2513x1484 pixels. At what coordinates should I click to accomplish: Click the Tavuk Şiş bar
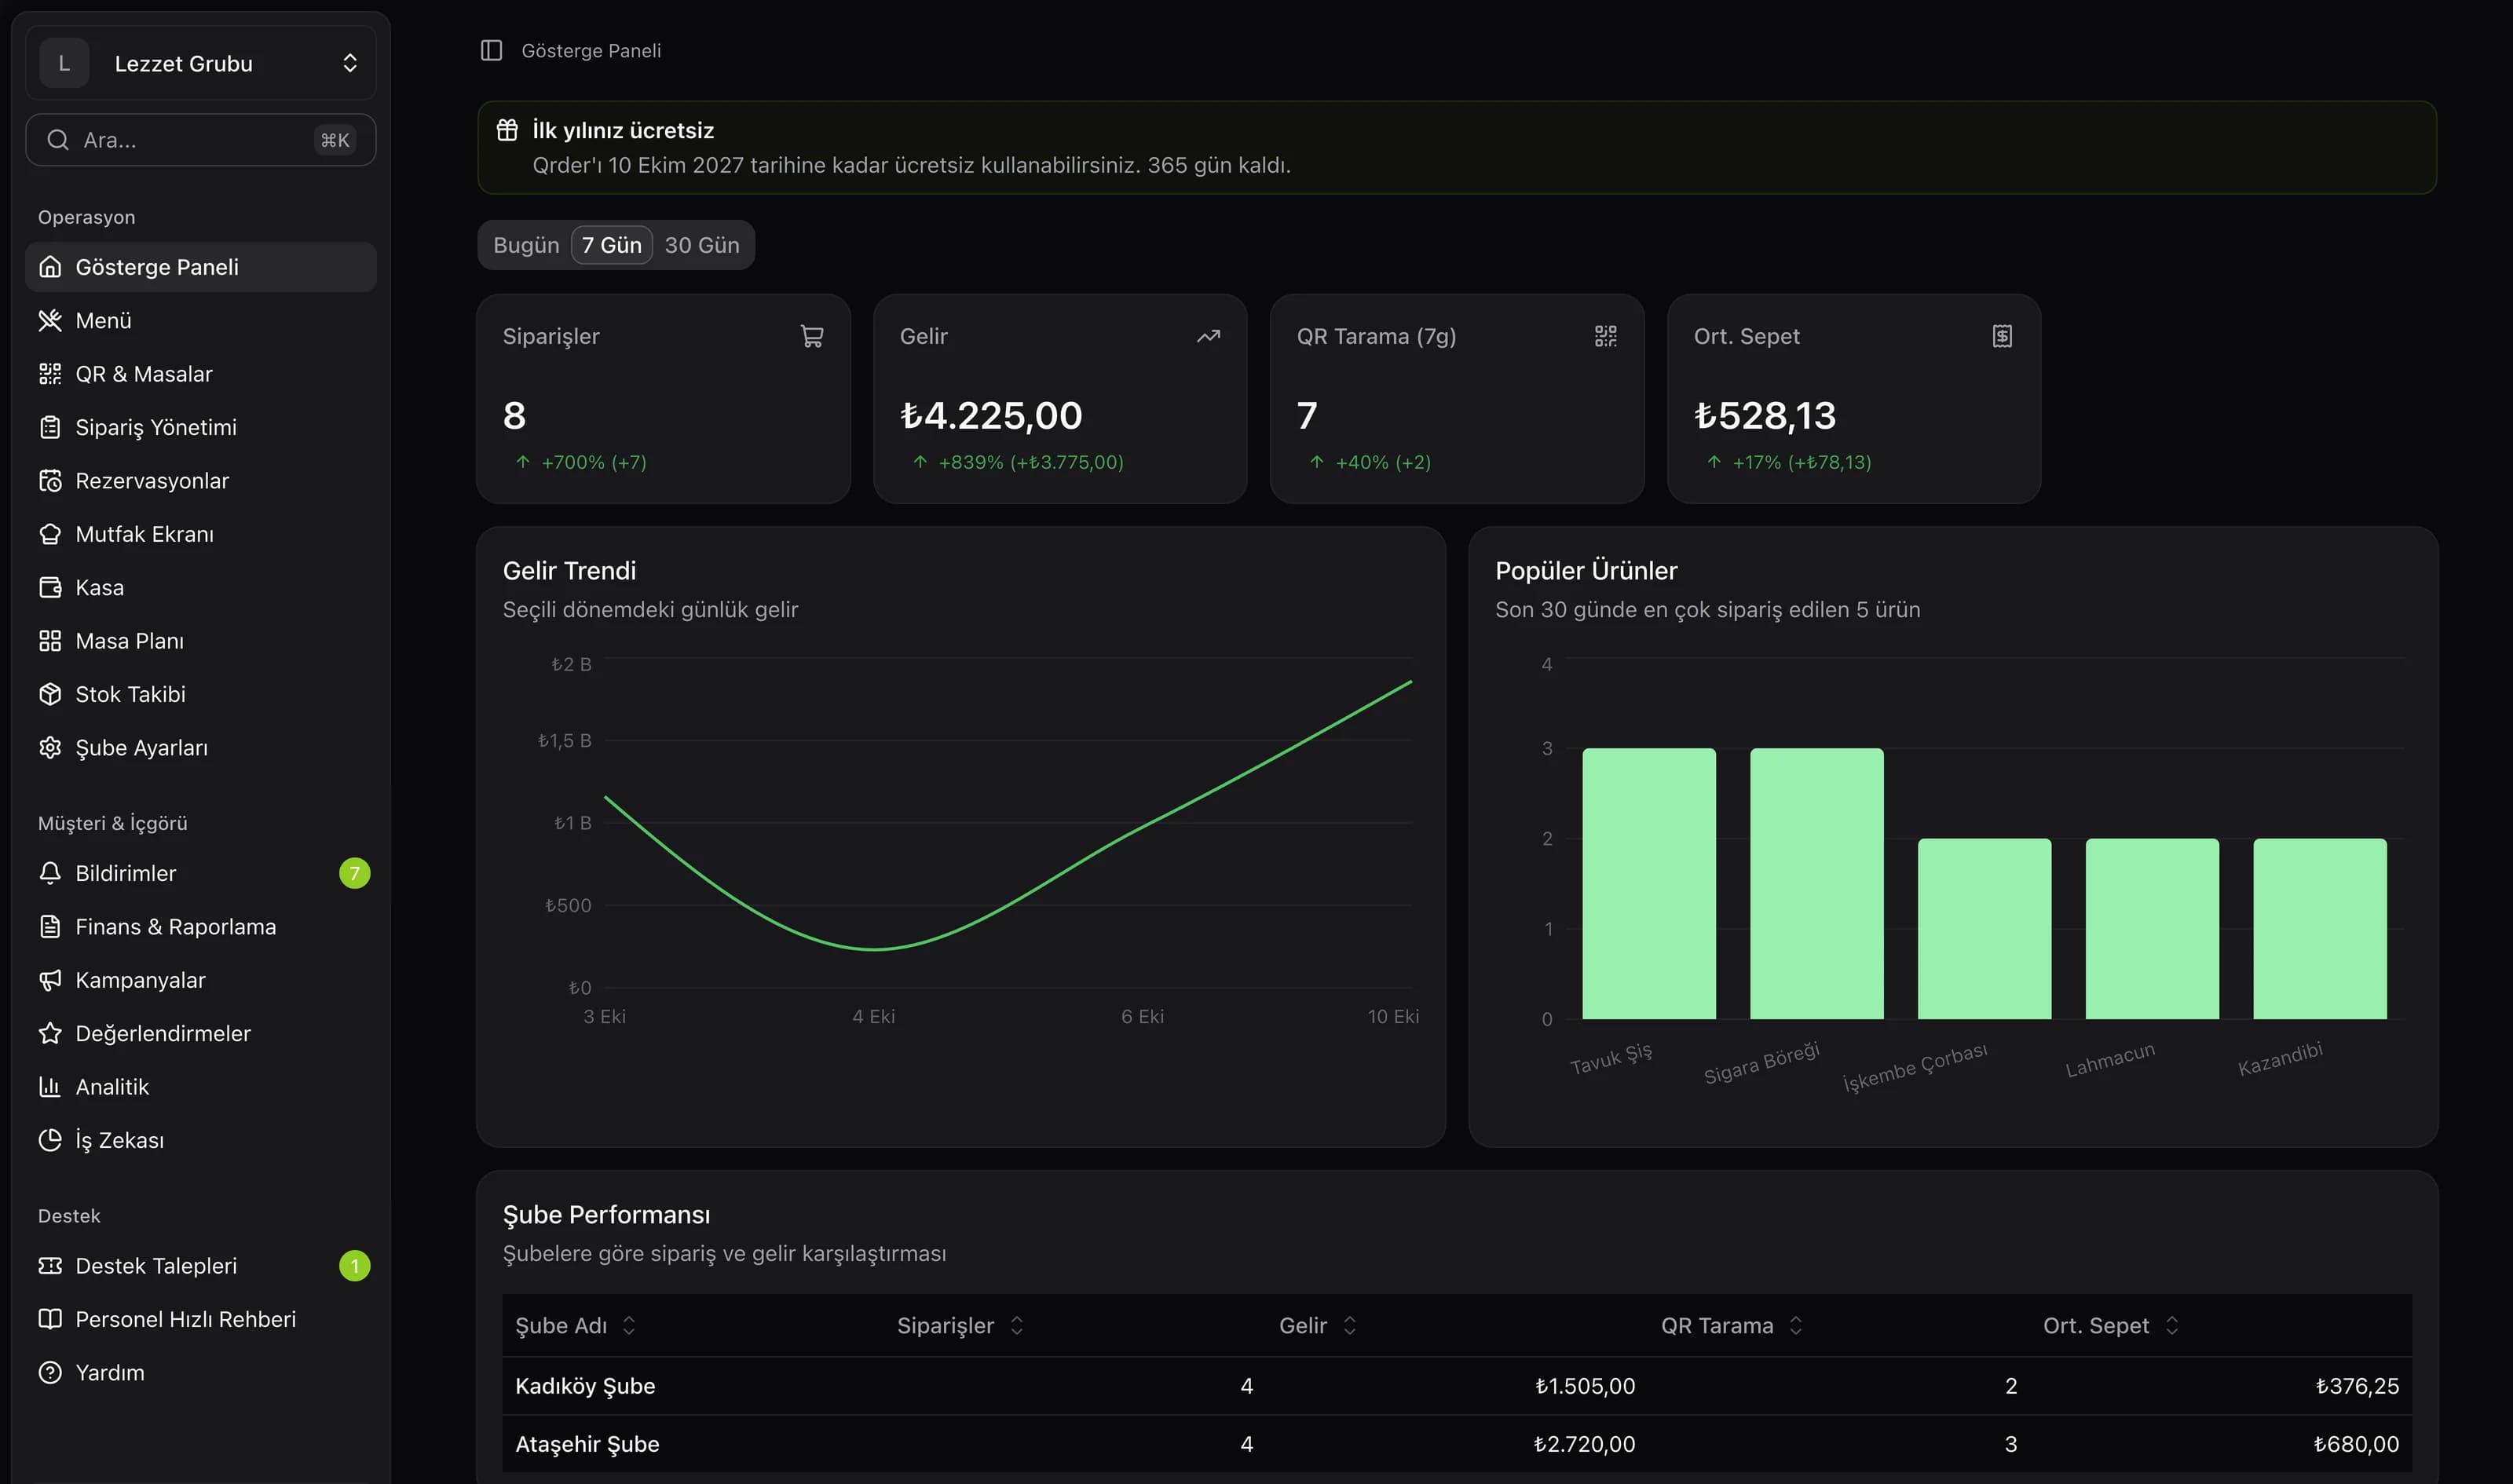tap(1649, 884)
